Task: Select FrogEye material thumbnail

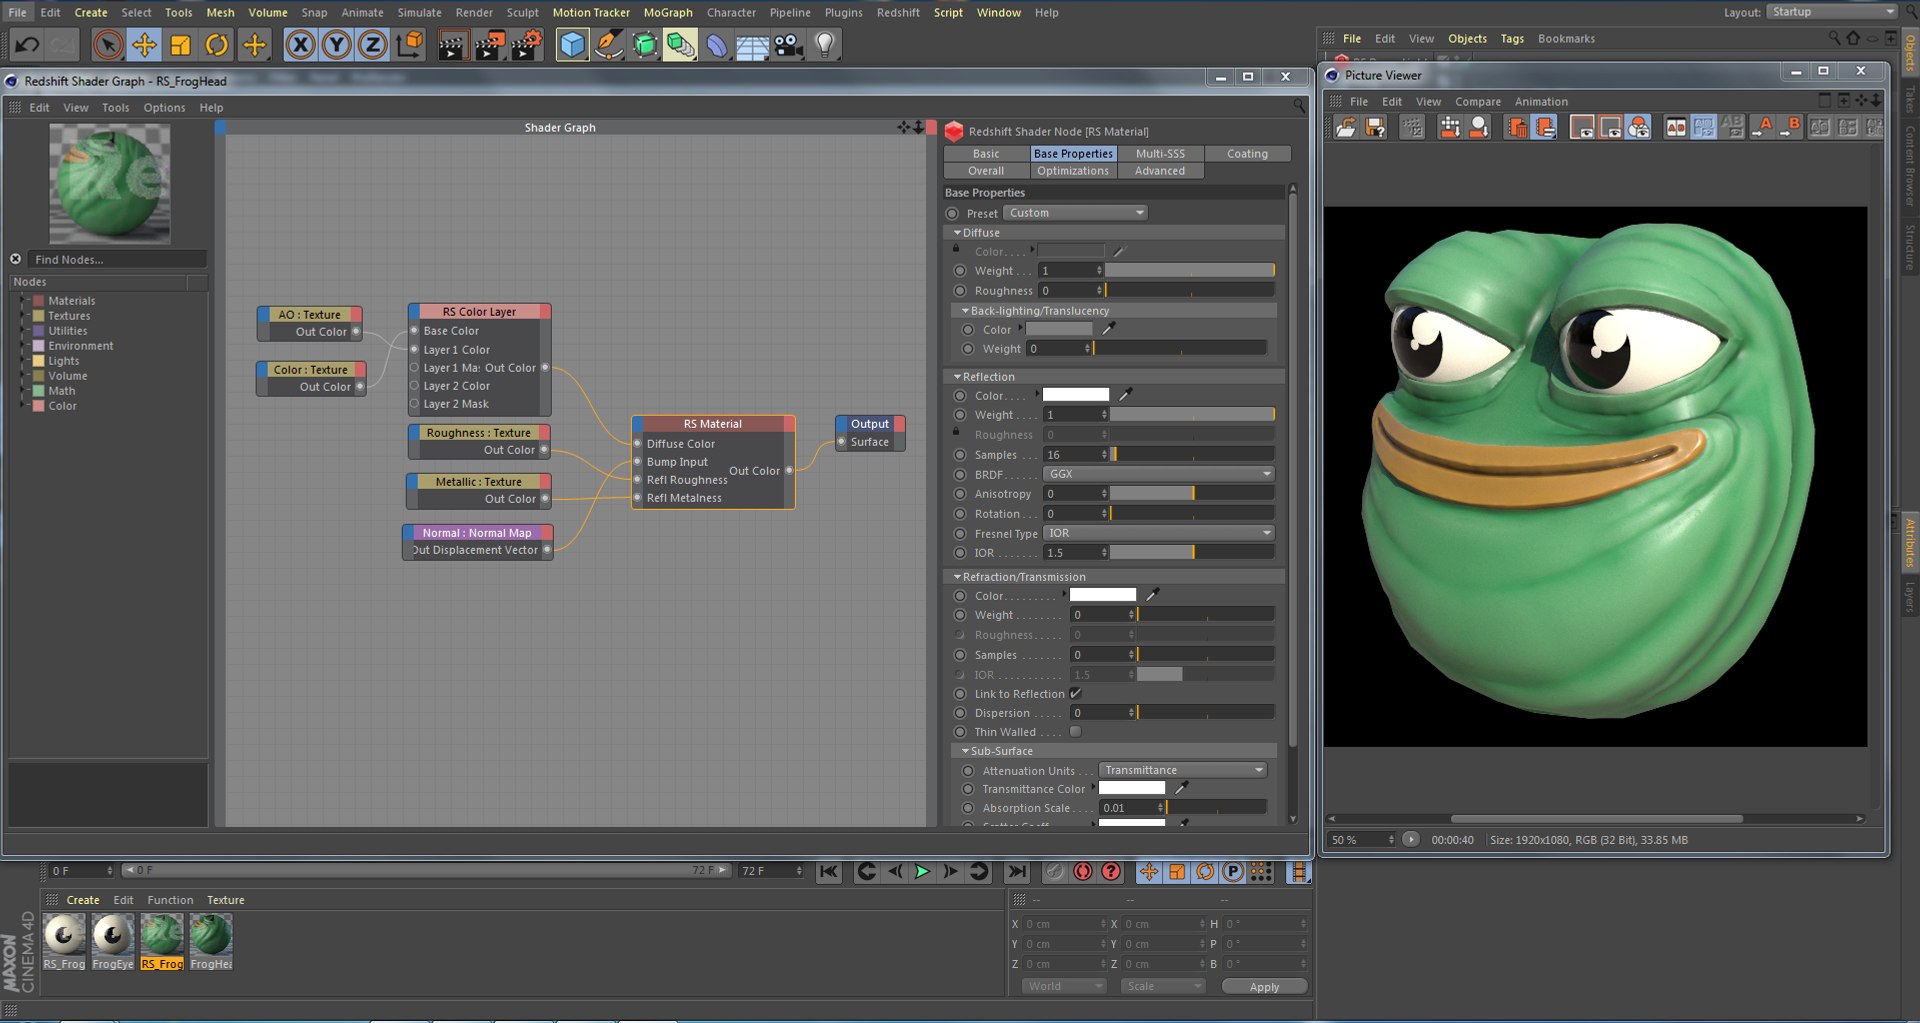Action: (113, 943)
